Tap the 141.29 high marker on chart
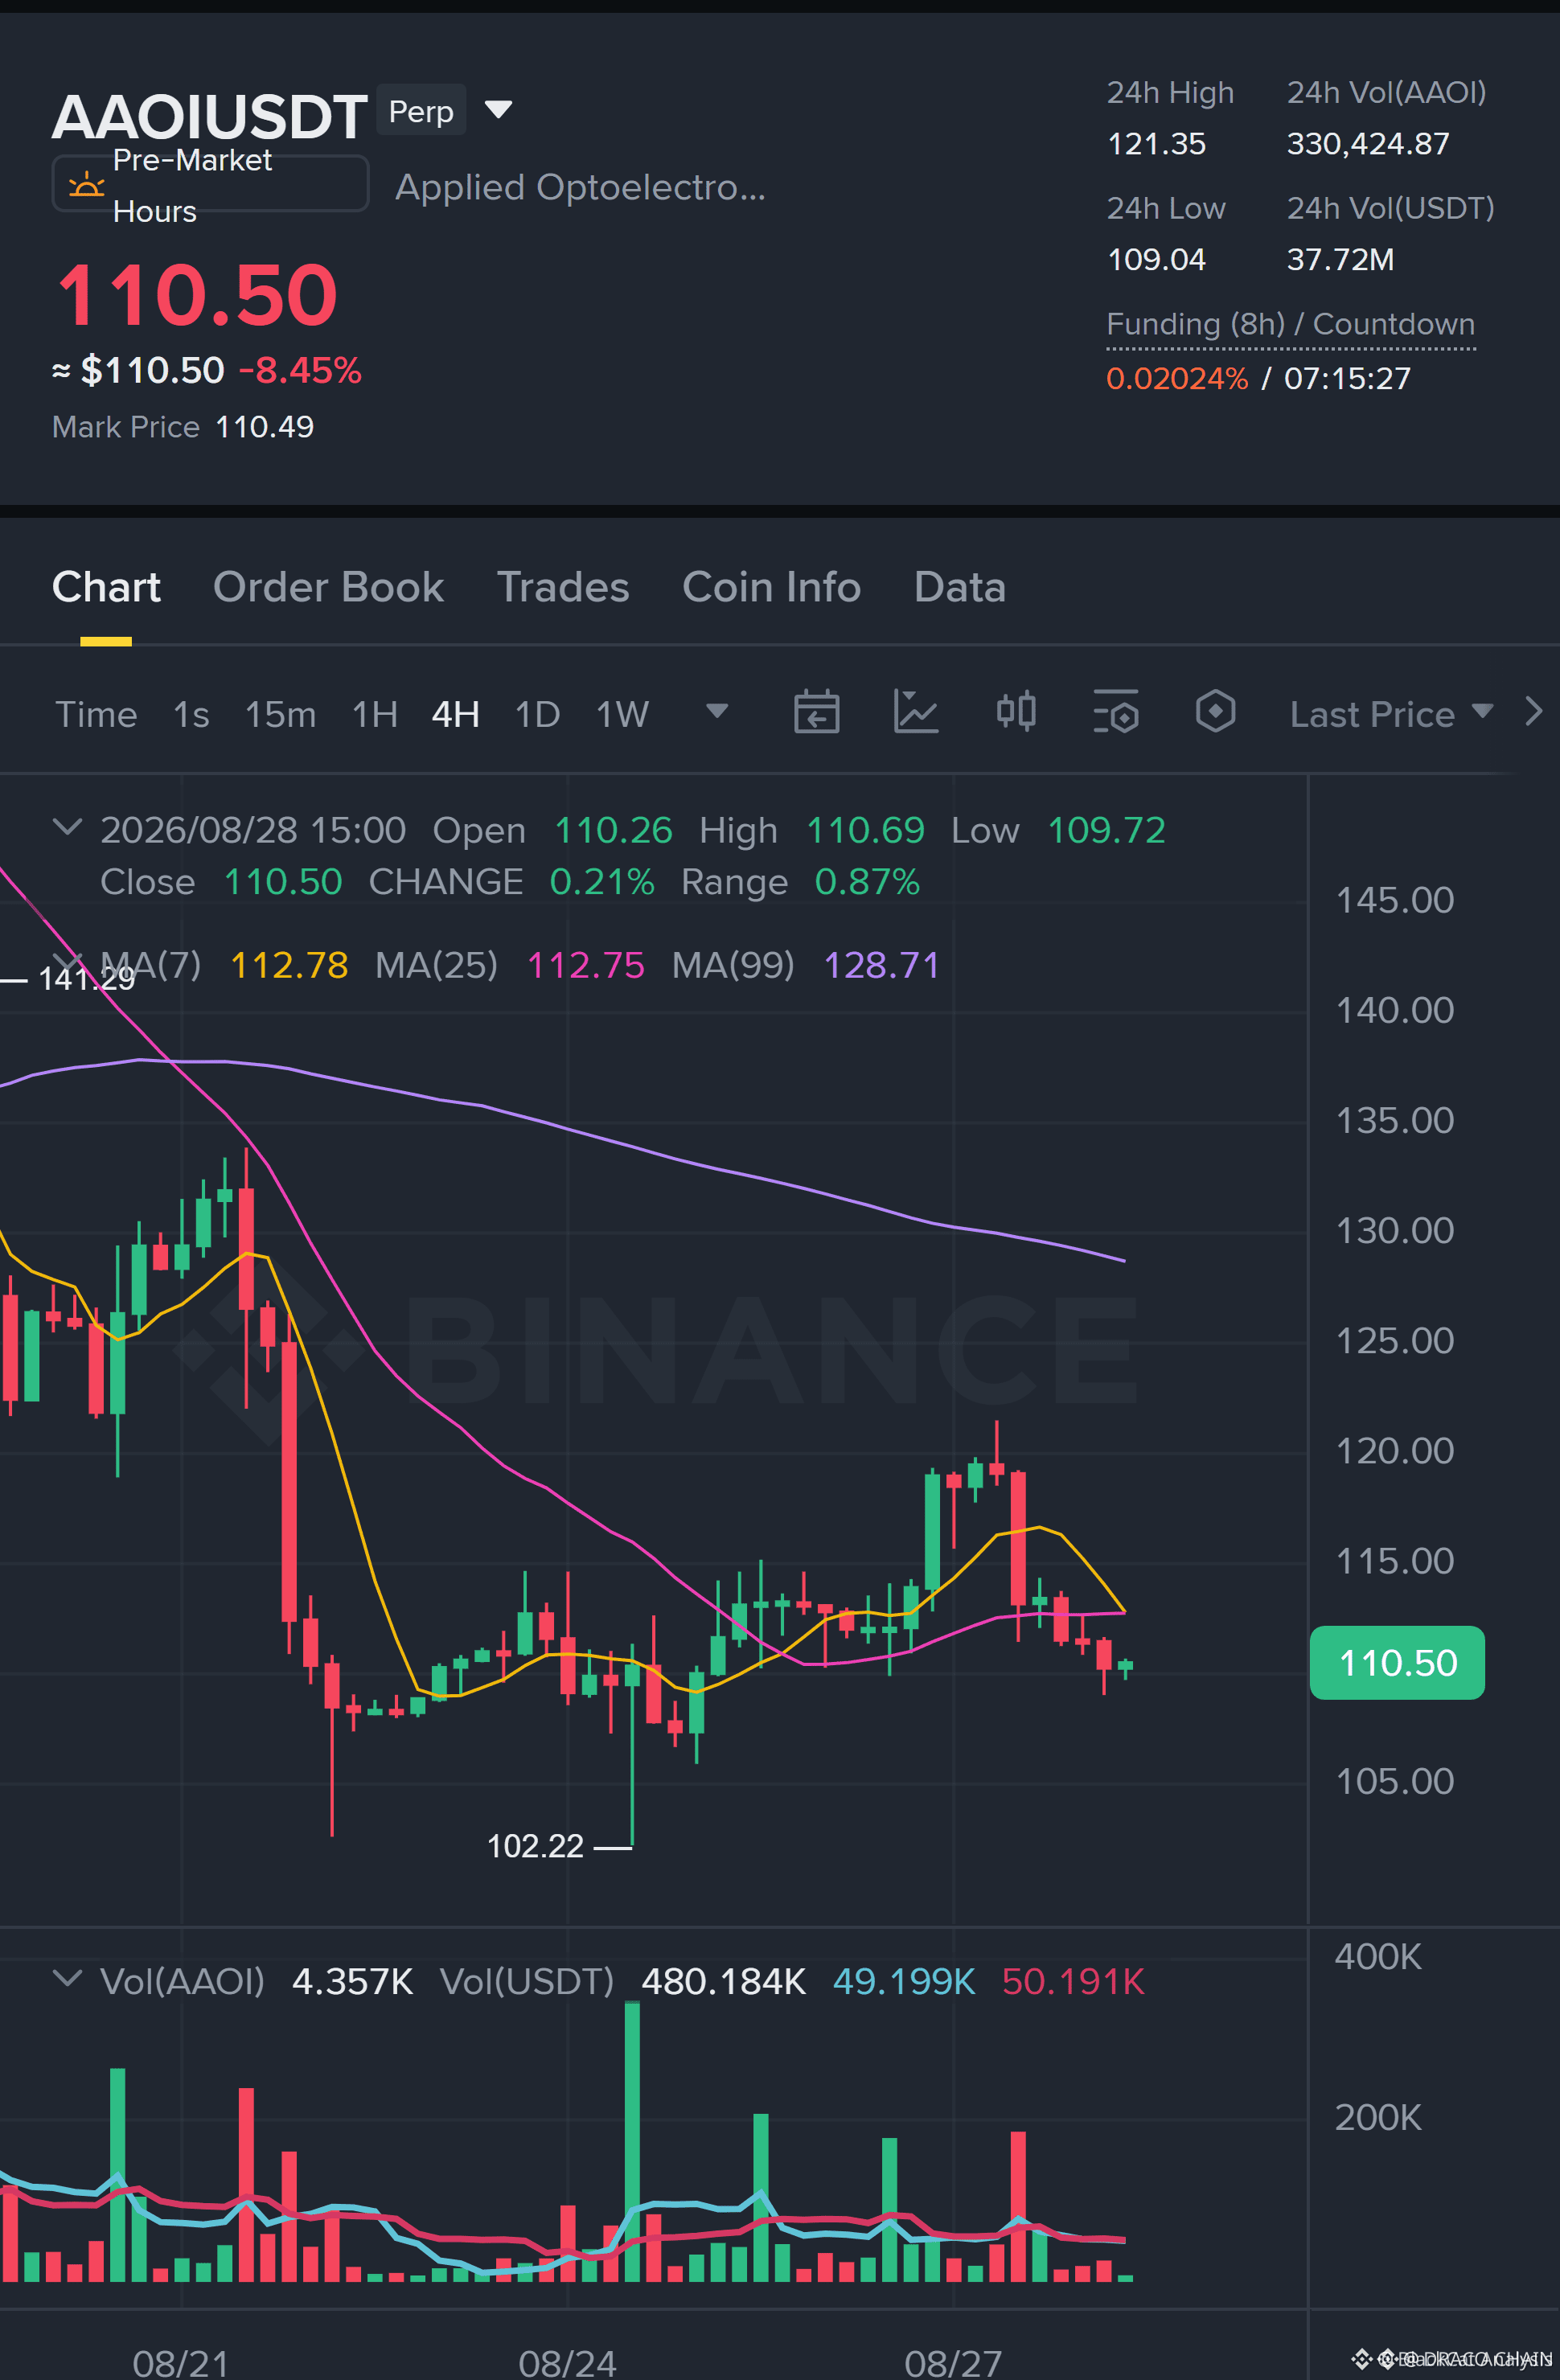The image size is (1560, 2380). [x=86, y=979]
